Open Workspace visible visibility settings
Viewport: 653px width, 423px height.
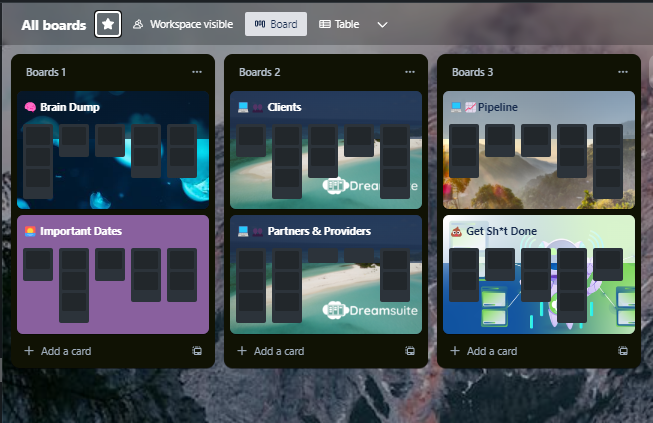click(183, 24)
